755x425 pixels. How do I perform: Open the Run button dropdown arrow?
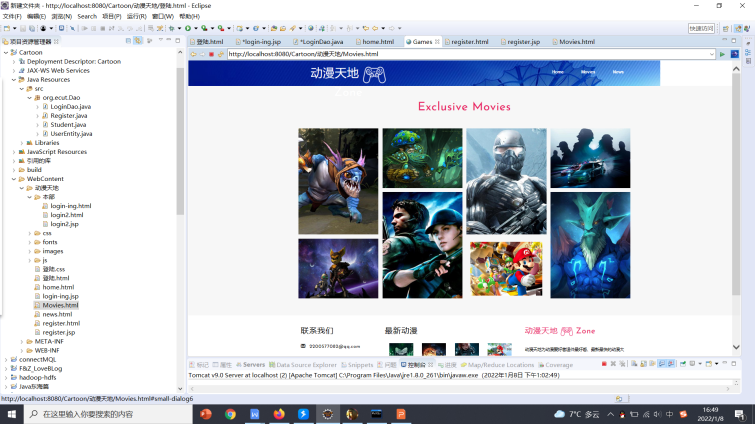click(195, 28)
